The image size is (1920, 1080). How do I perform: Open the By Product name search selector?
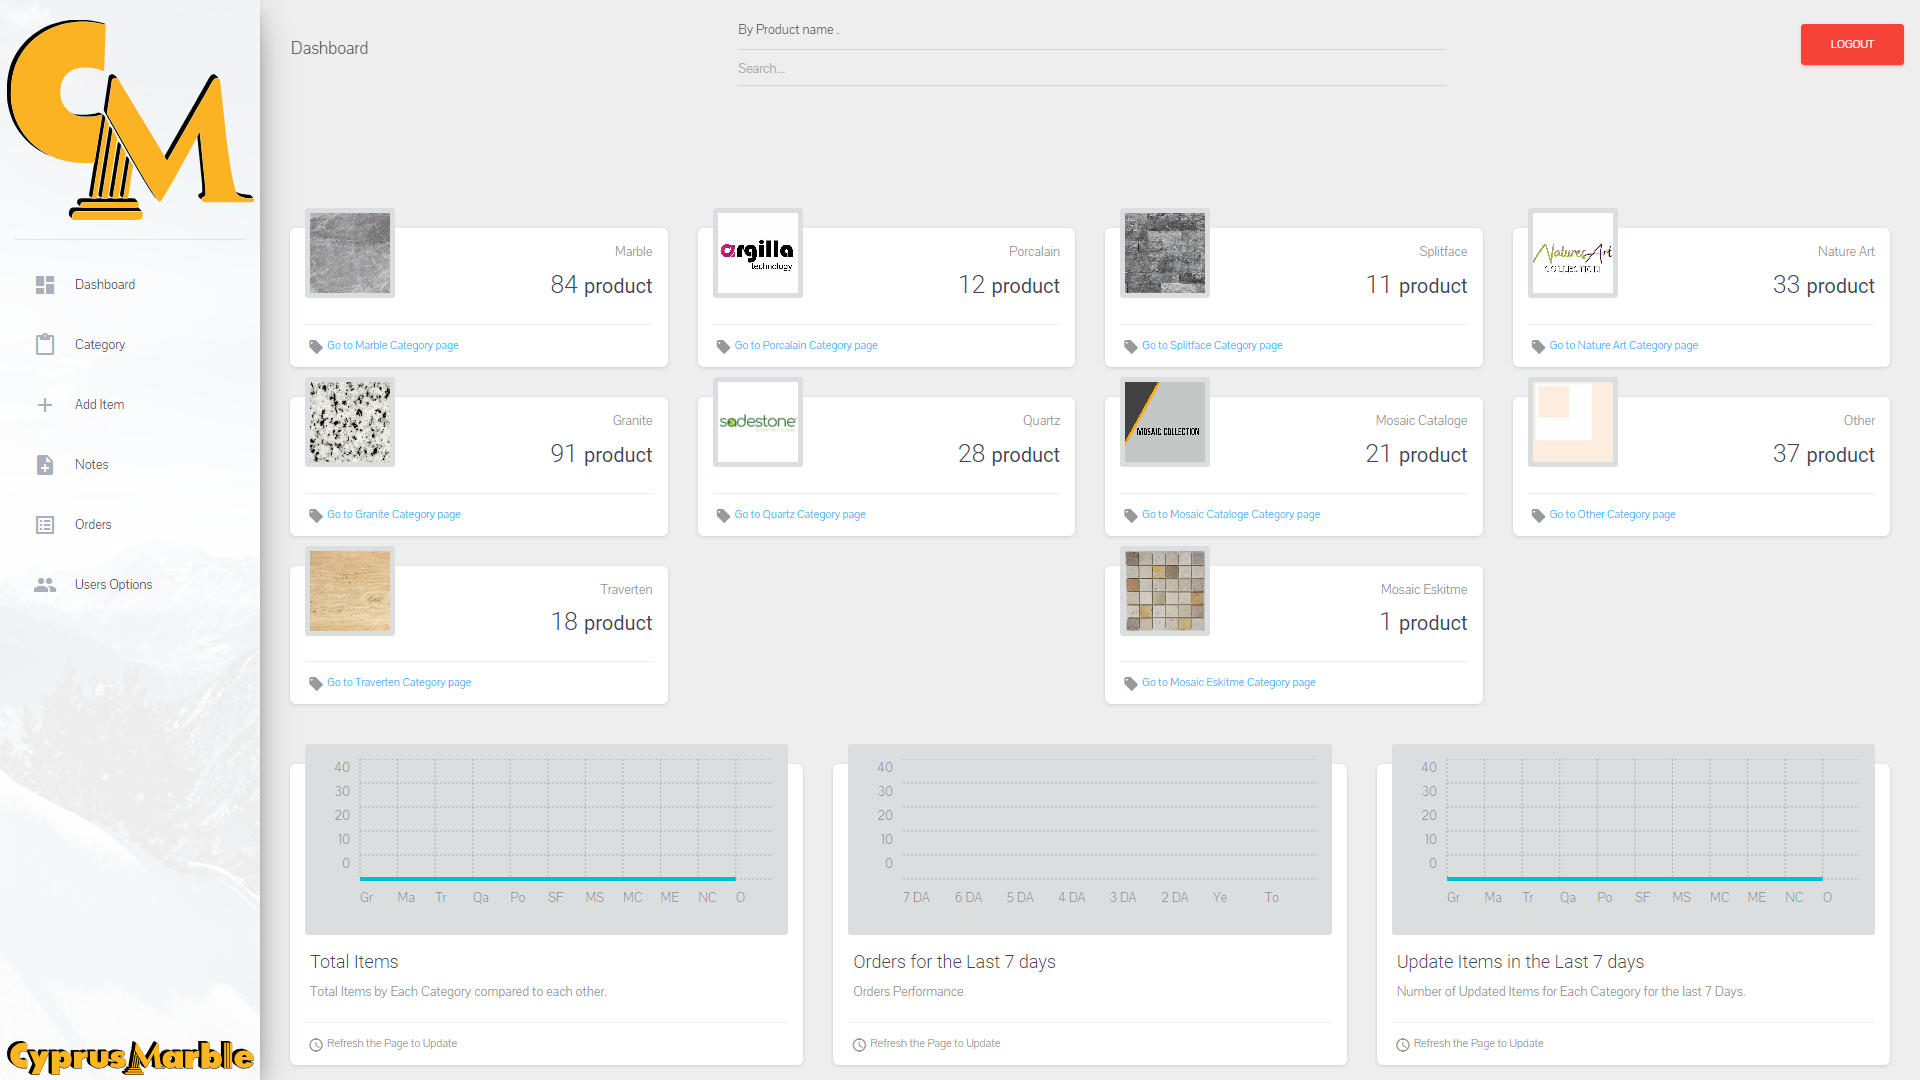click(x=1090, y=30)
